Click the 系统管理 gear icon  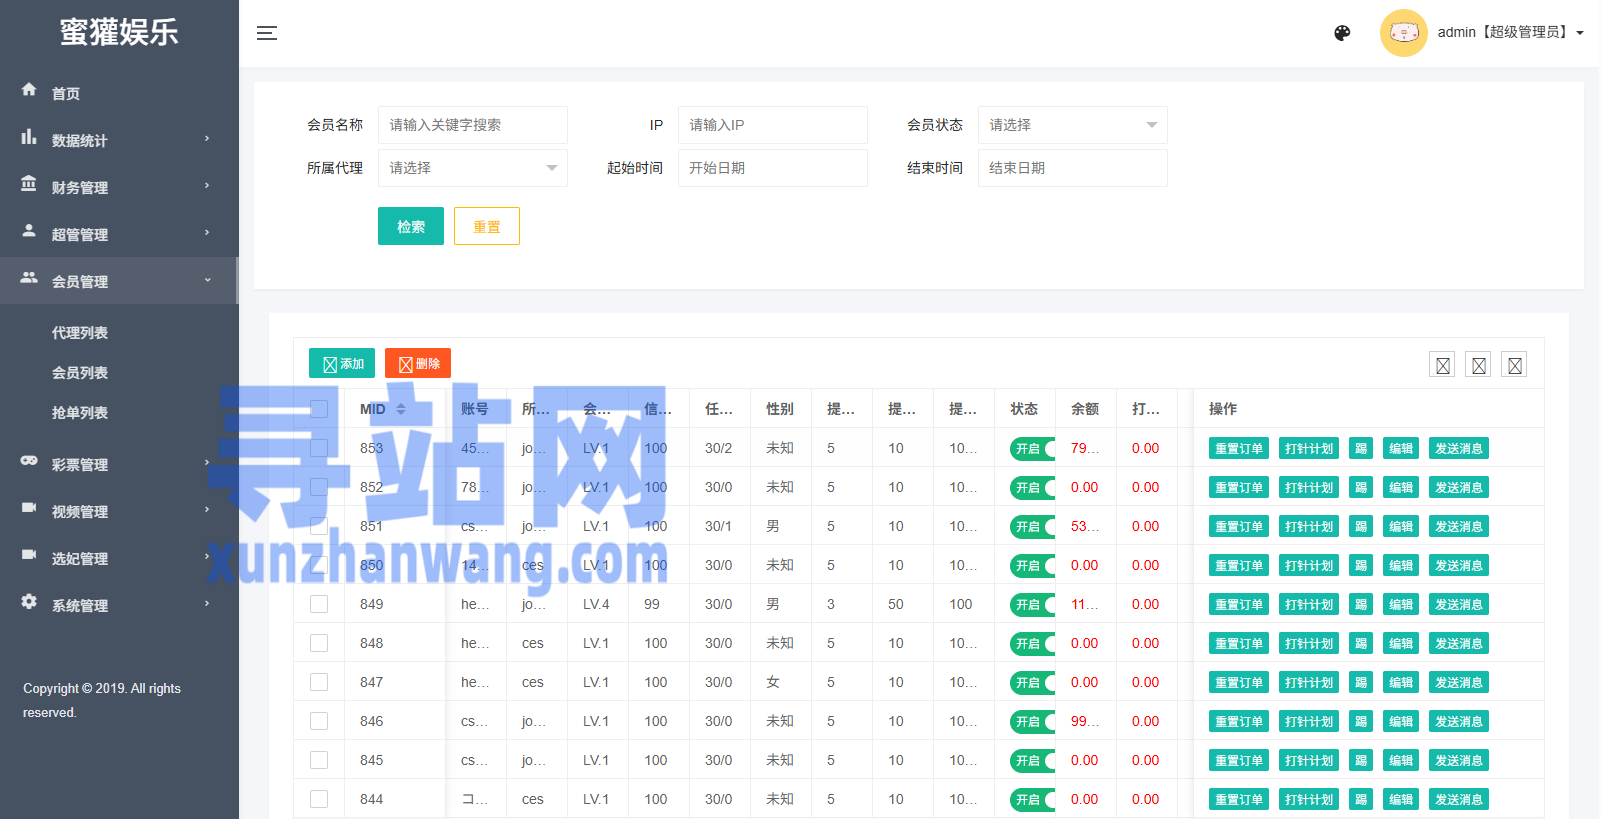tap(29, 602)
